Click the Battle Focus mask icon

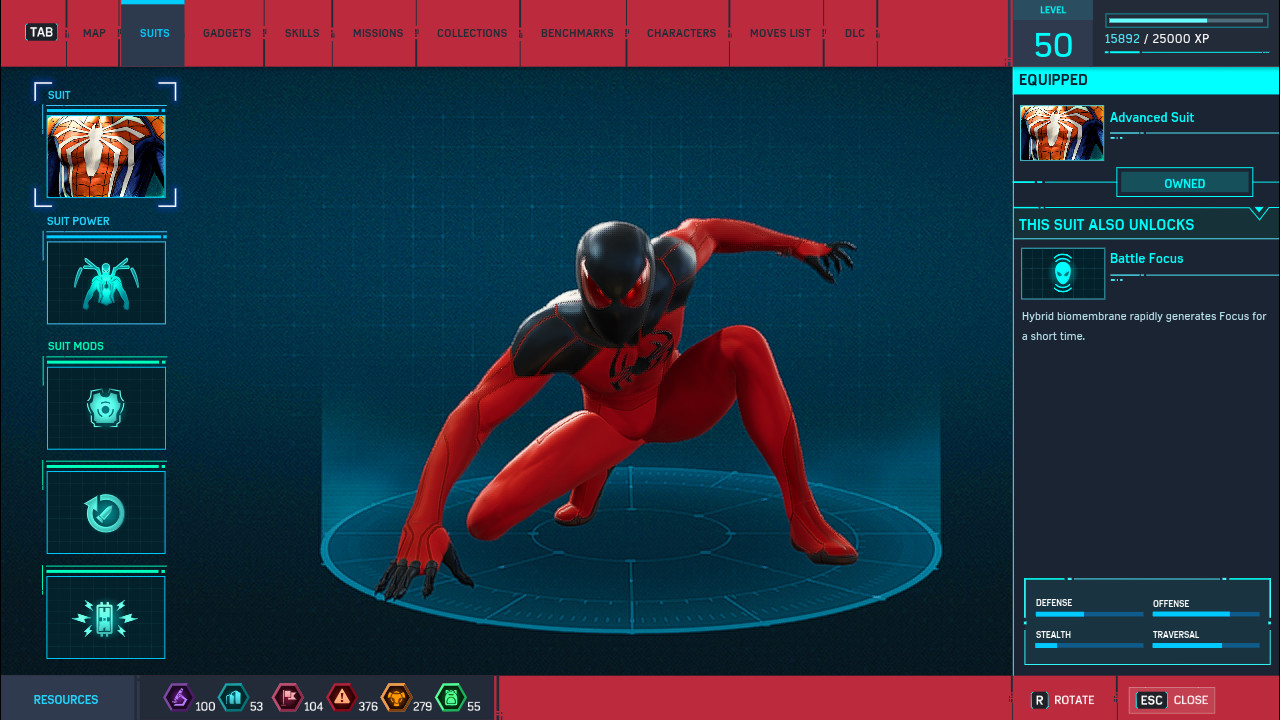[x=1062, y=273]
